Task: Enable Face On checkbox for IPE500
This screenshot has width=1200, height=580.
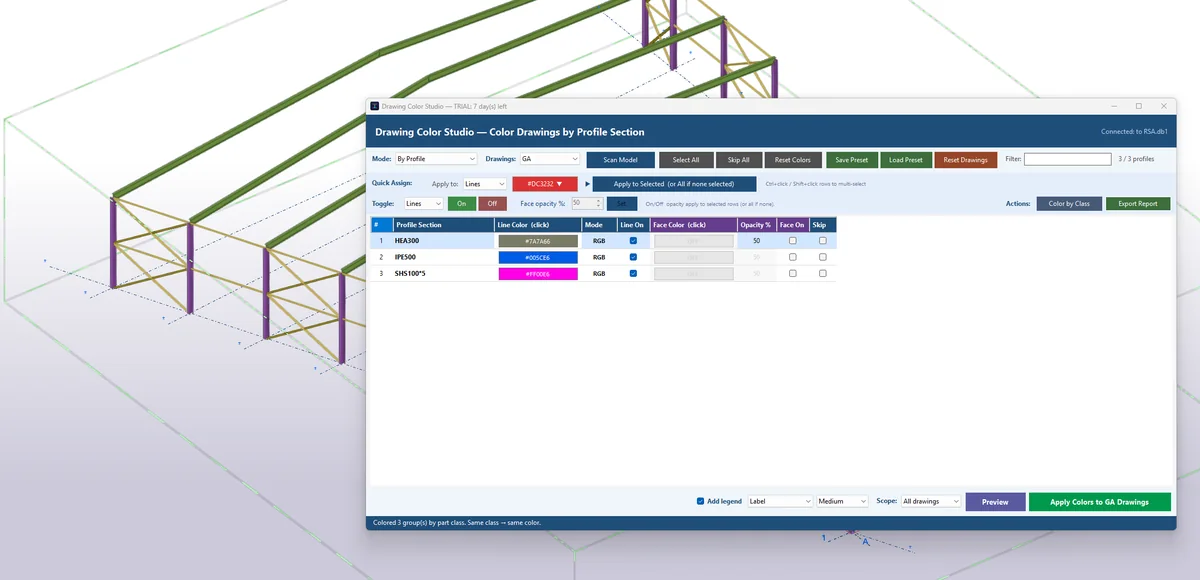Action: point(792,257)
